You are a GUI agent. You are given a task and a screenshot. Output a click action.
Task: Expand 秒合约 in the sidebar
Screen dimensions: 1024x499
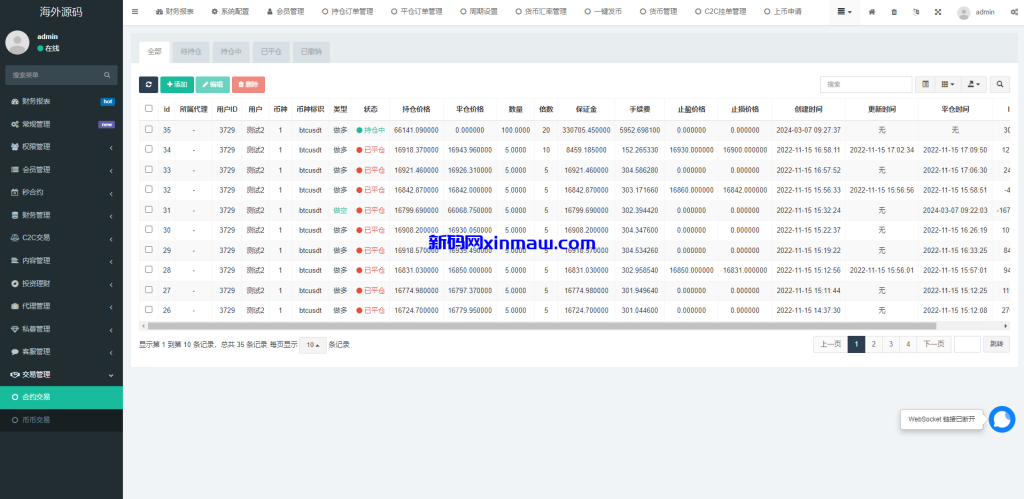tap(61, 193)
